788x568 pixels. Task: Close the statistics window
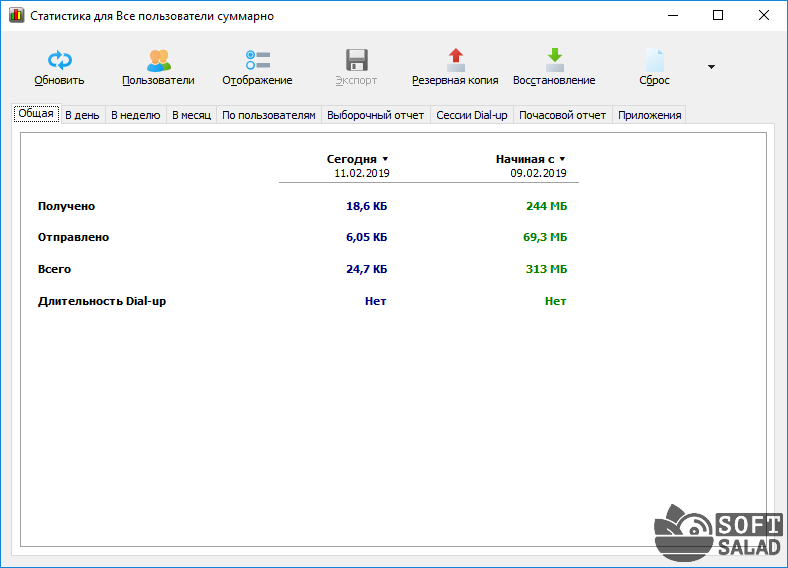pyautogui.click(x=764, y=16)
